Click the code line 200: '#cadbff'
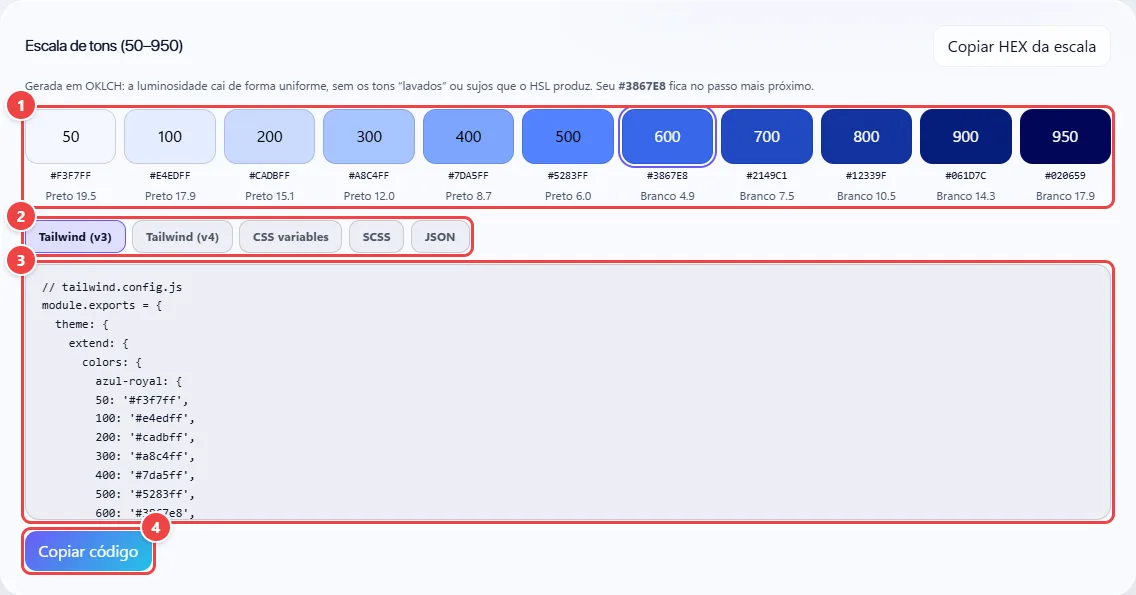The image size is (1136, 595). pos(145,437)
